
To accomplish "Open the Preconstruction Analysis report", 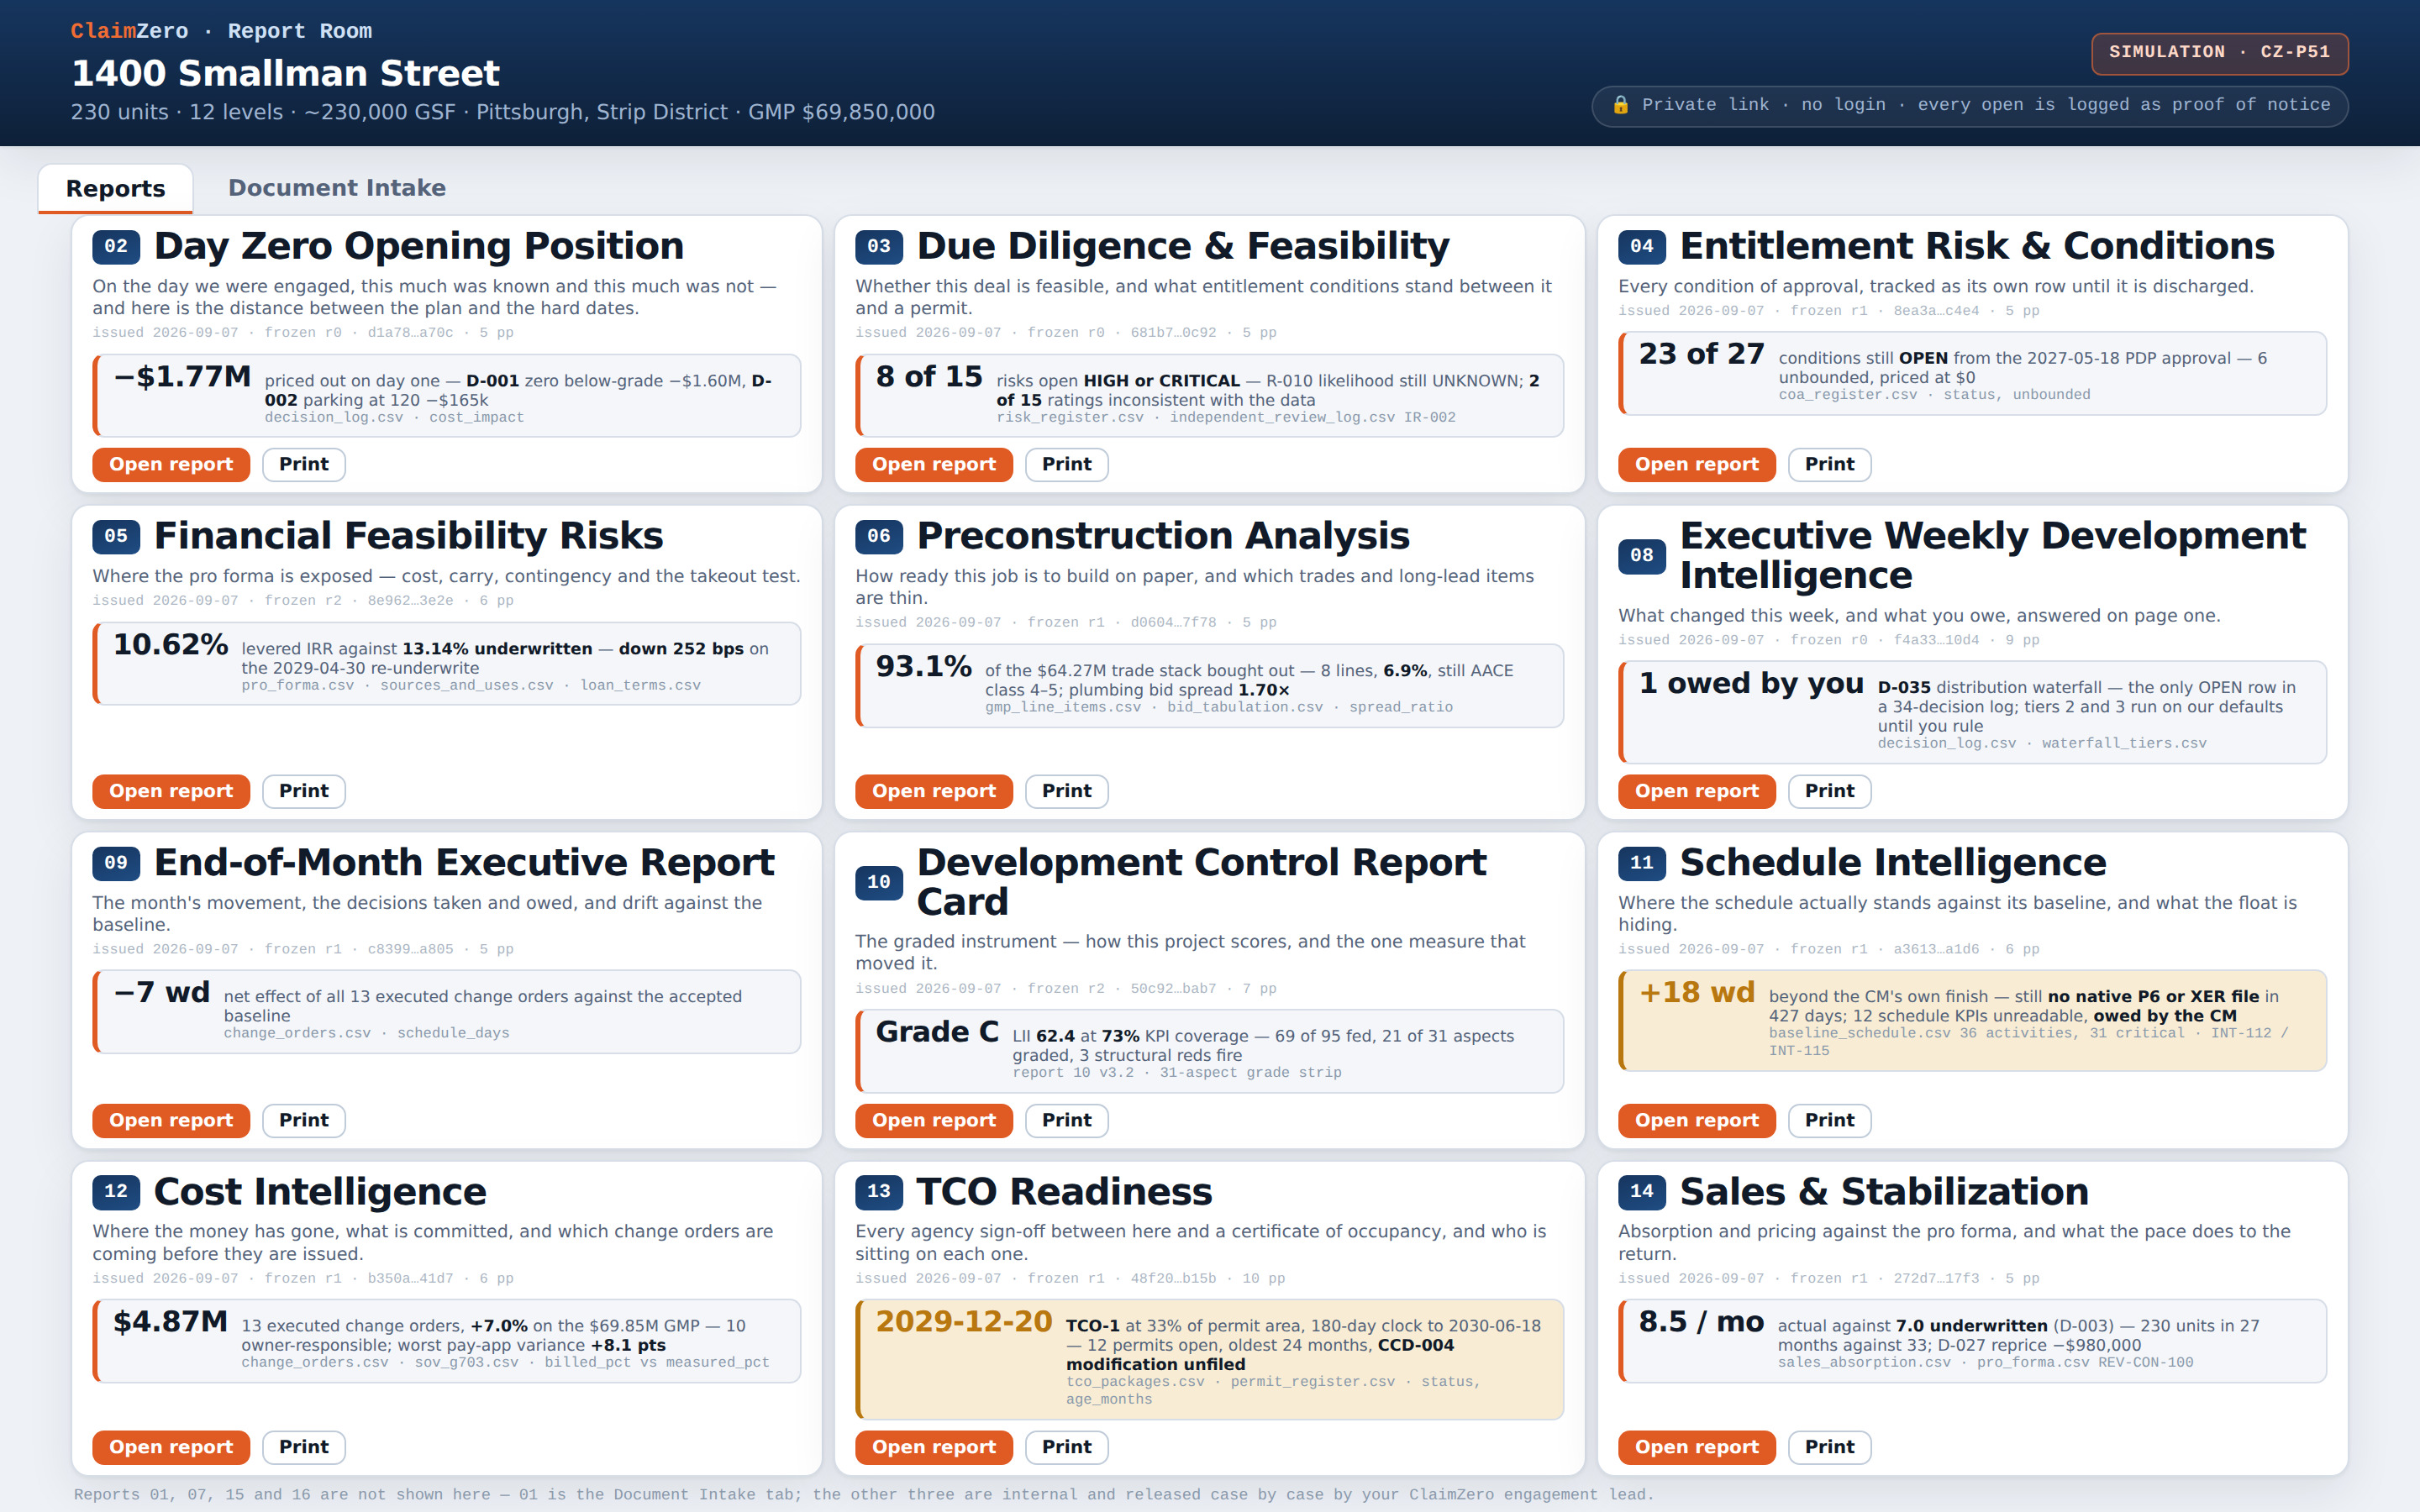I will click(x=934, y=791).
